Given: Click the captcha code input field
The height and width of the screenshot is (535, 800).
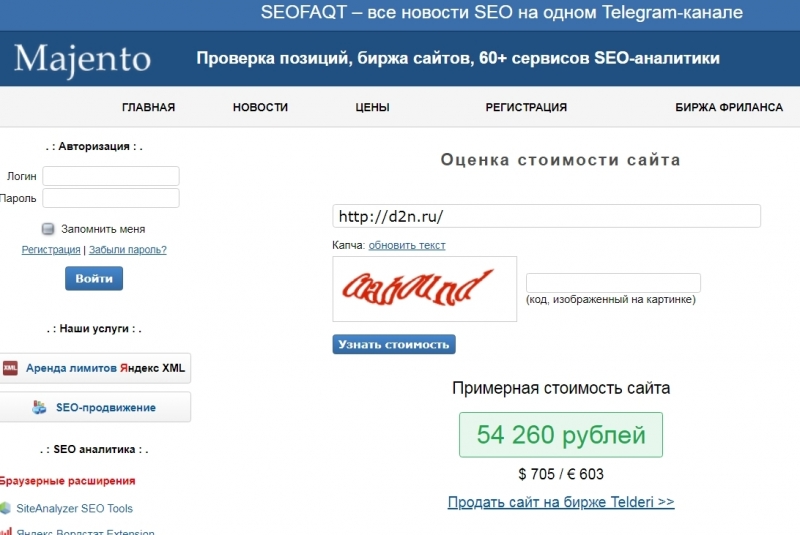Looking at the screenshot, I should pyautogui.click(x=613, y=283).
